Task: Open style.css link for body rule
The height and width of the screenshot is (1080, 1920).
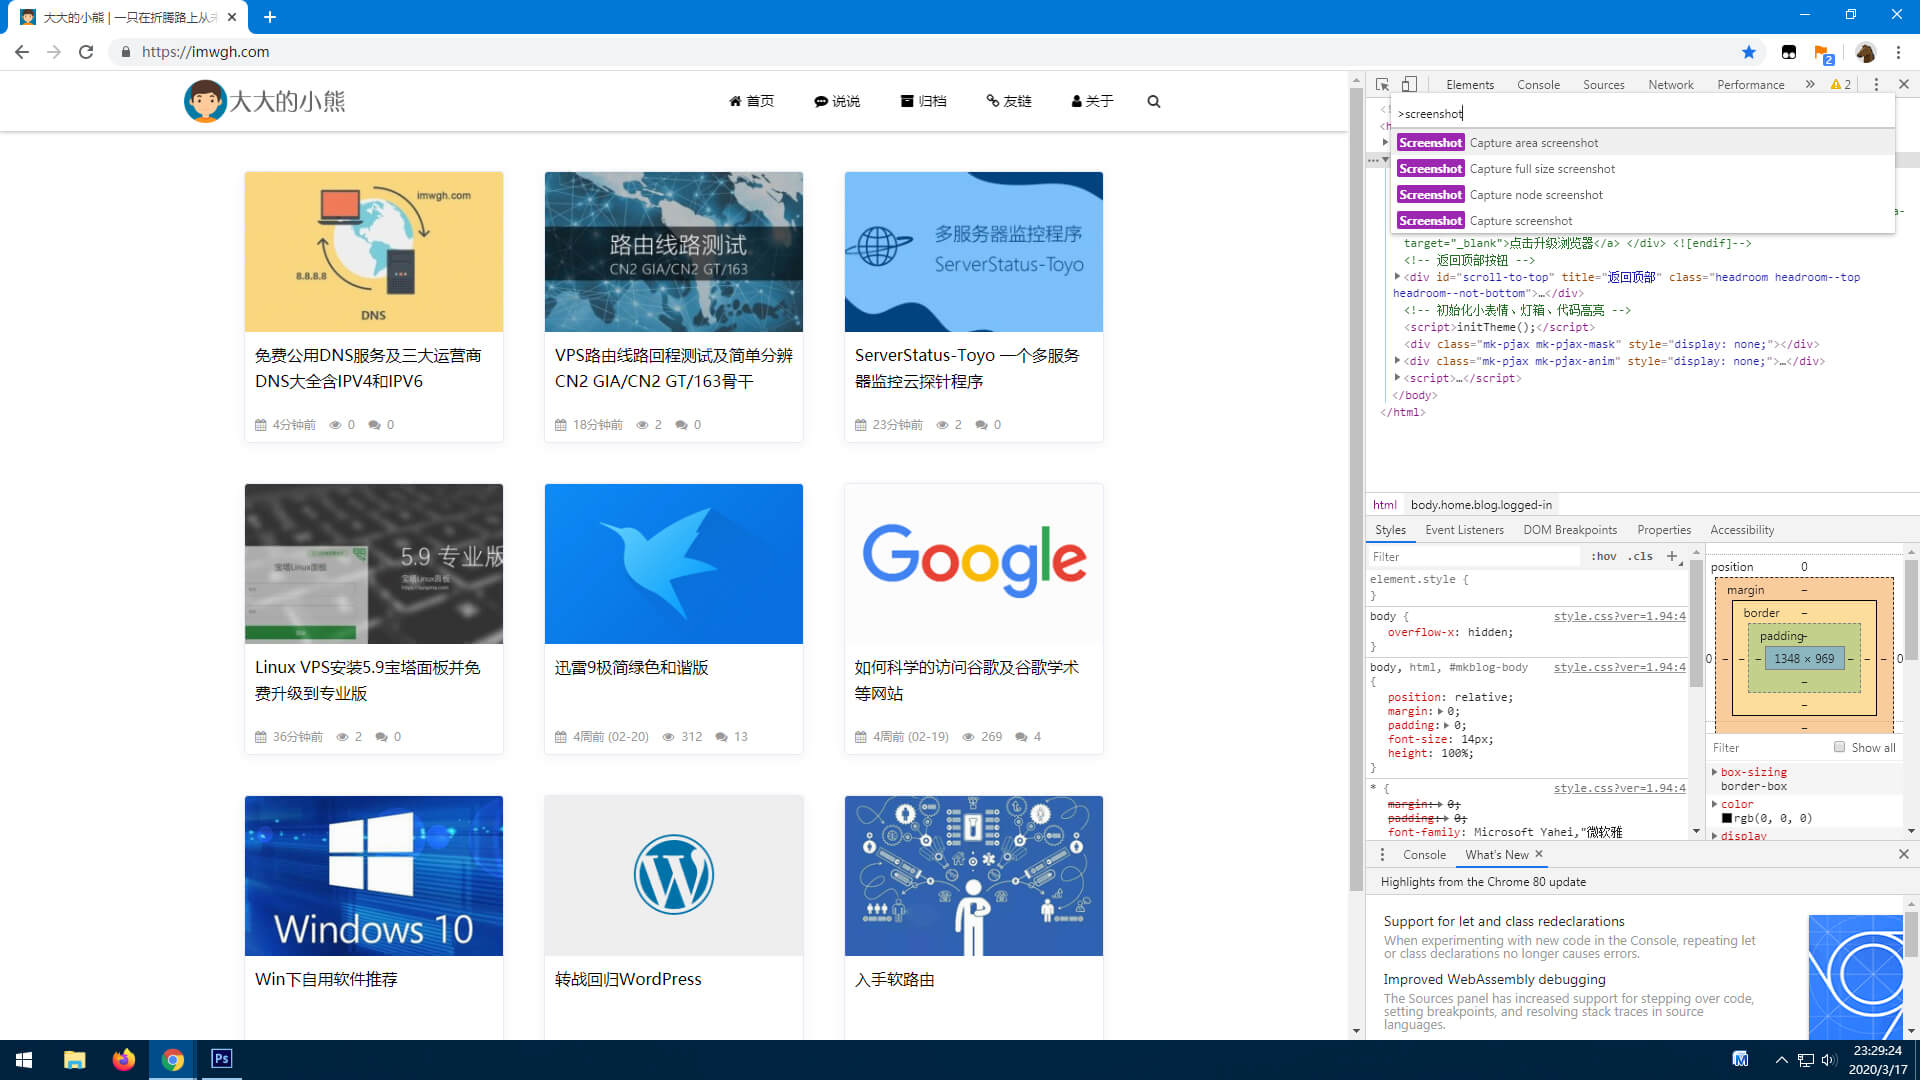Action: (1619, 616)
